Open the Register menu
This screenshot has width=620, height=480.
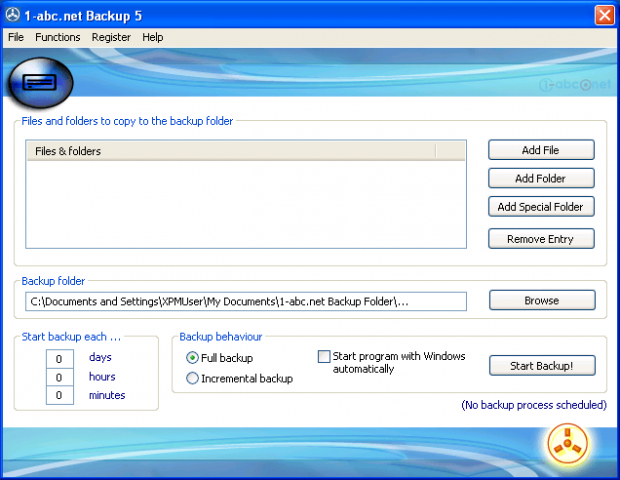pyautogui.click(x=111, y=37)
